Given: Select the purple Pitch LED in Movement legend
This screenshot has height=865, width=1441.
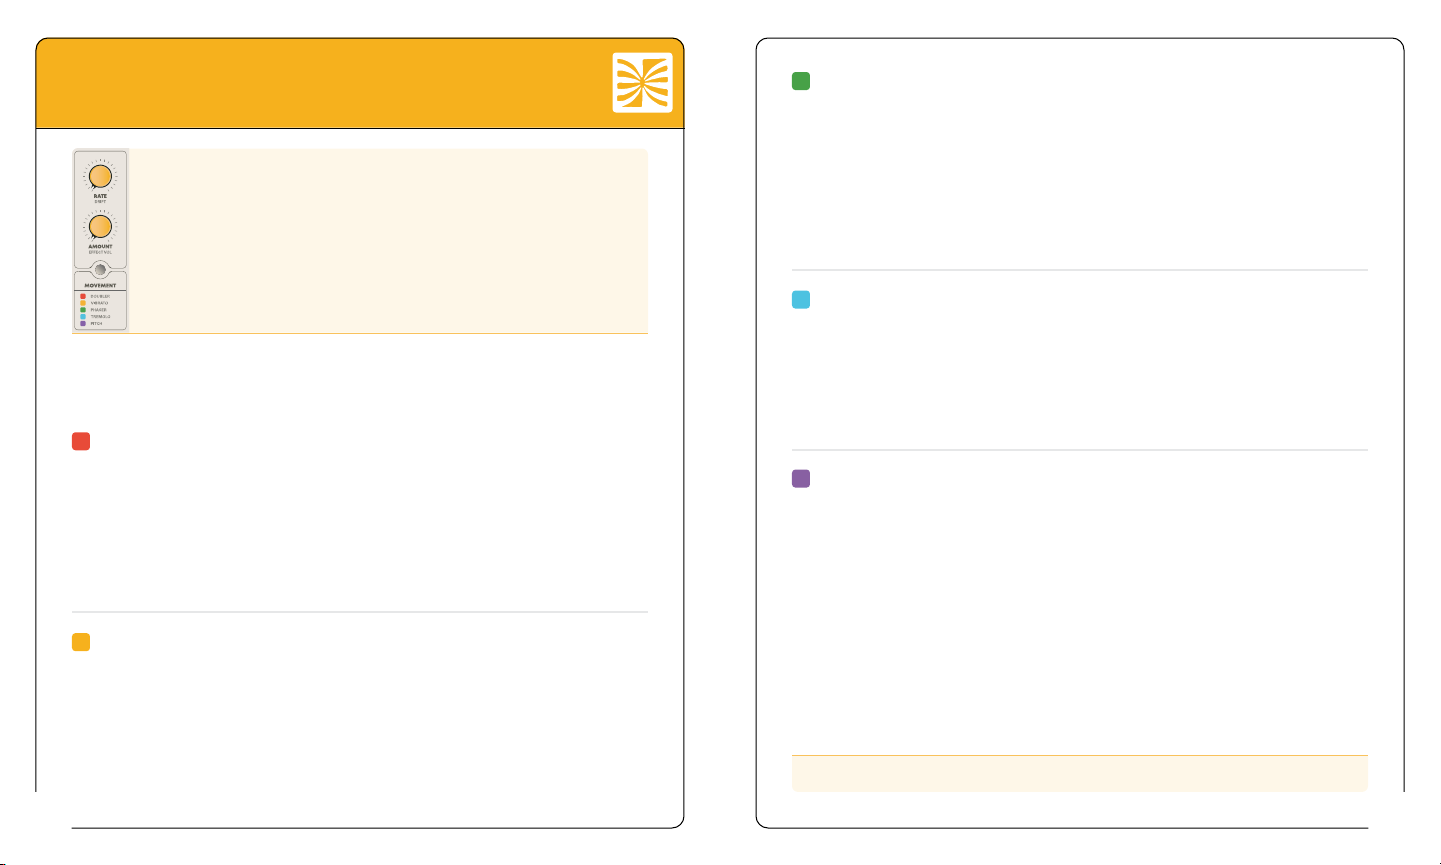Looking at the screenshot, I should pos(83,324).
